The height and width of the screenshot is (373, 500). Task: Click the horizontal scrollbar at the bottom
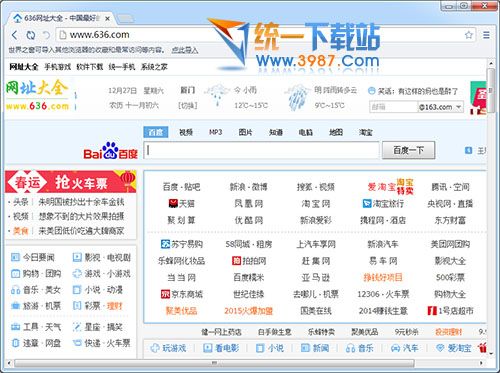point(214,363)
